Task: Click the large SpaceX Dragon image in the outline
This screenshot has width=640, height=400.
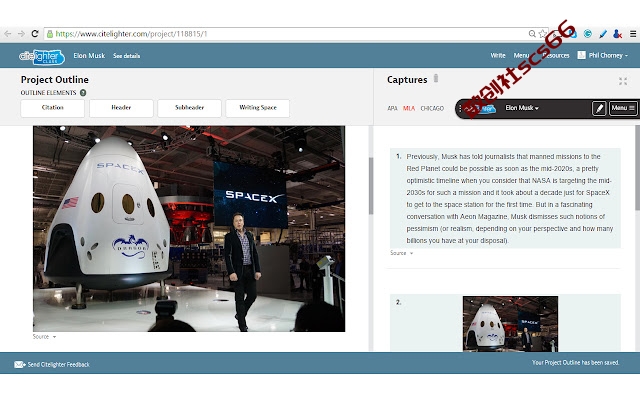Action: [x=189, y=229]
